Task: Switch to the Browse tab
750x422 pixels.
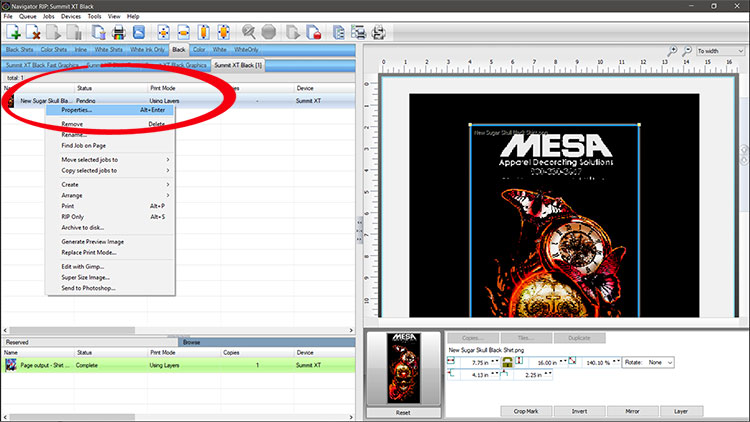Action: coord(267,343)
